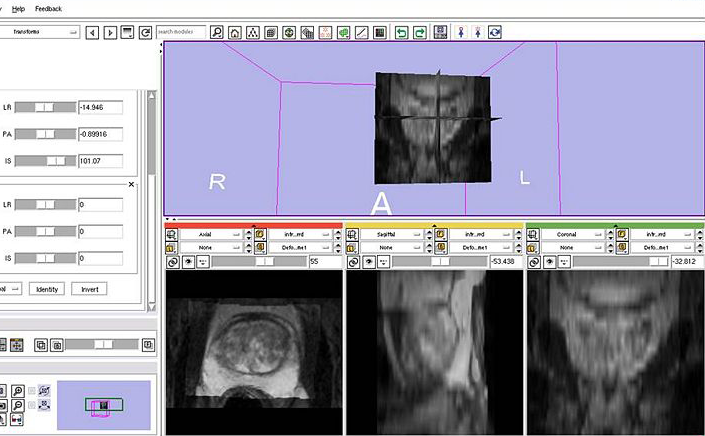Image resolution: width=705 pixels, height=436 pixels.
Task: Click the Identity button
Action: (x=46, y=289)
